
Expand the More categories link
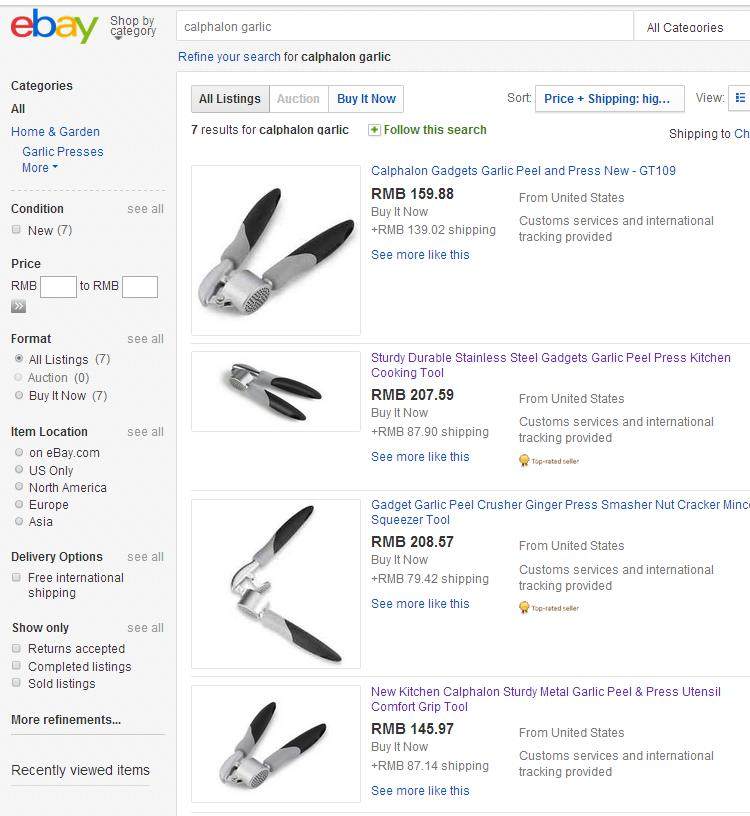coord(40,168)
